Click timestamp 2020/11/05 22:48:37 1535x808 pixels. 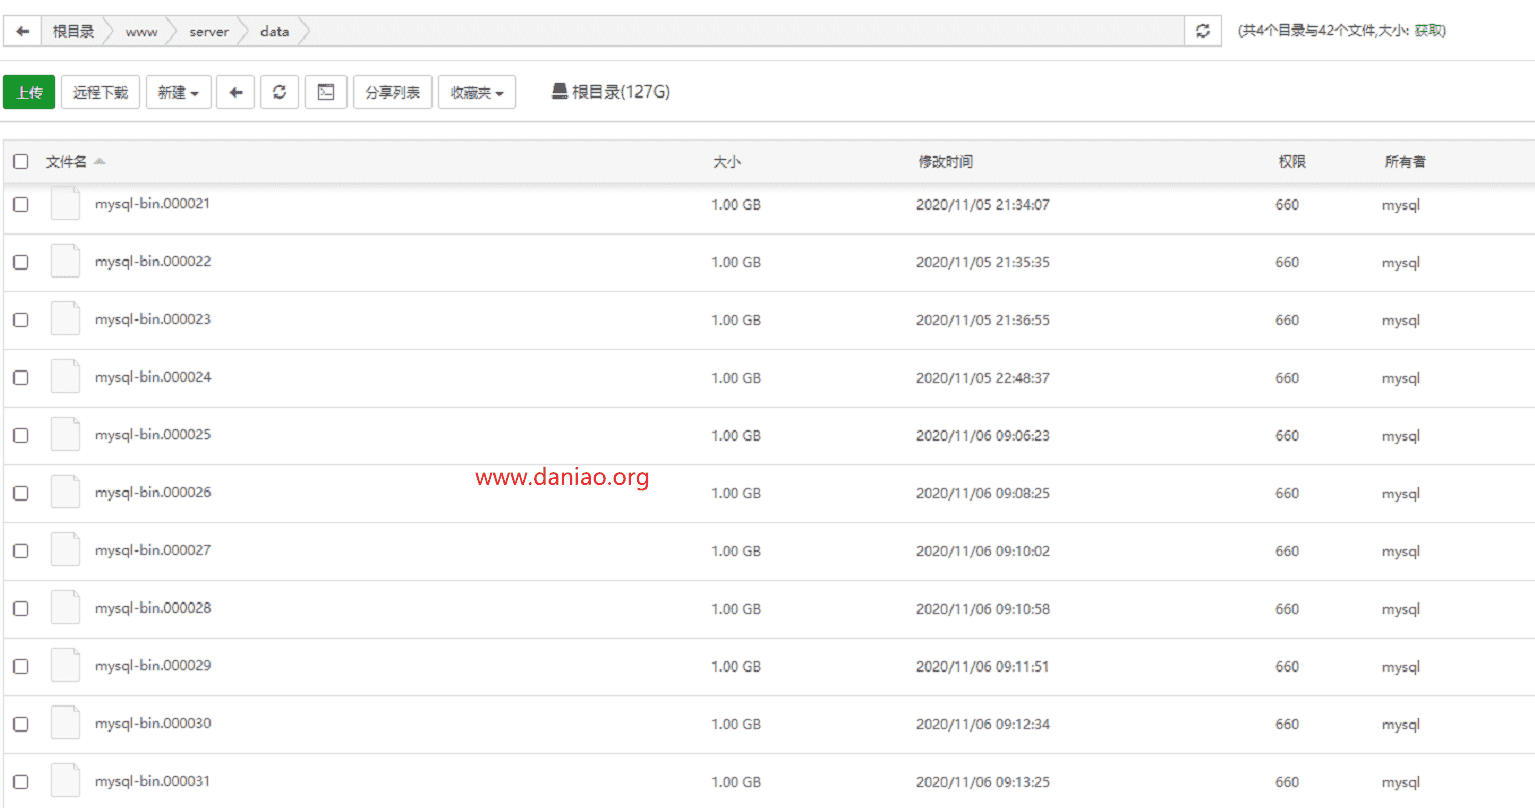pyautogui.click(x=983, y=378)
